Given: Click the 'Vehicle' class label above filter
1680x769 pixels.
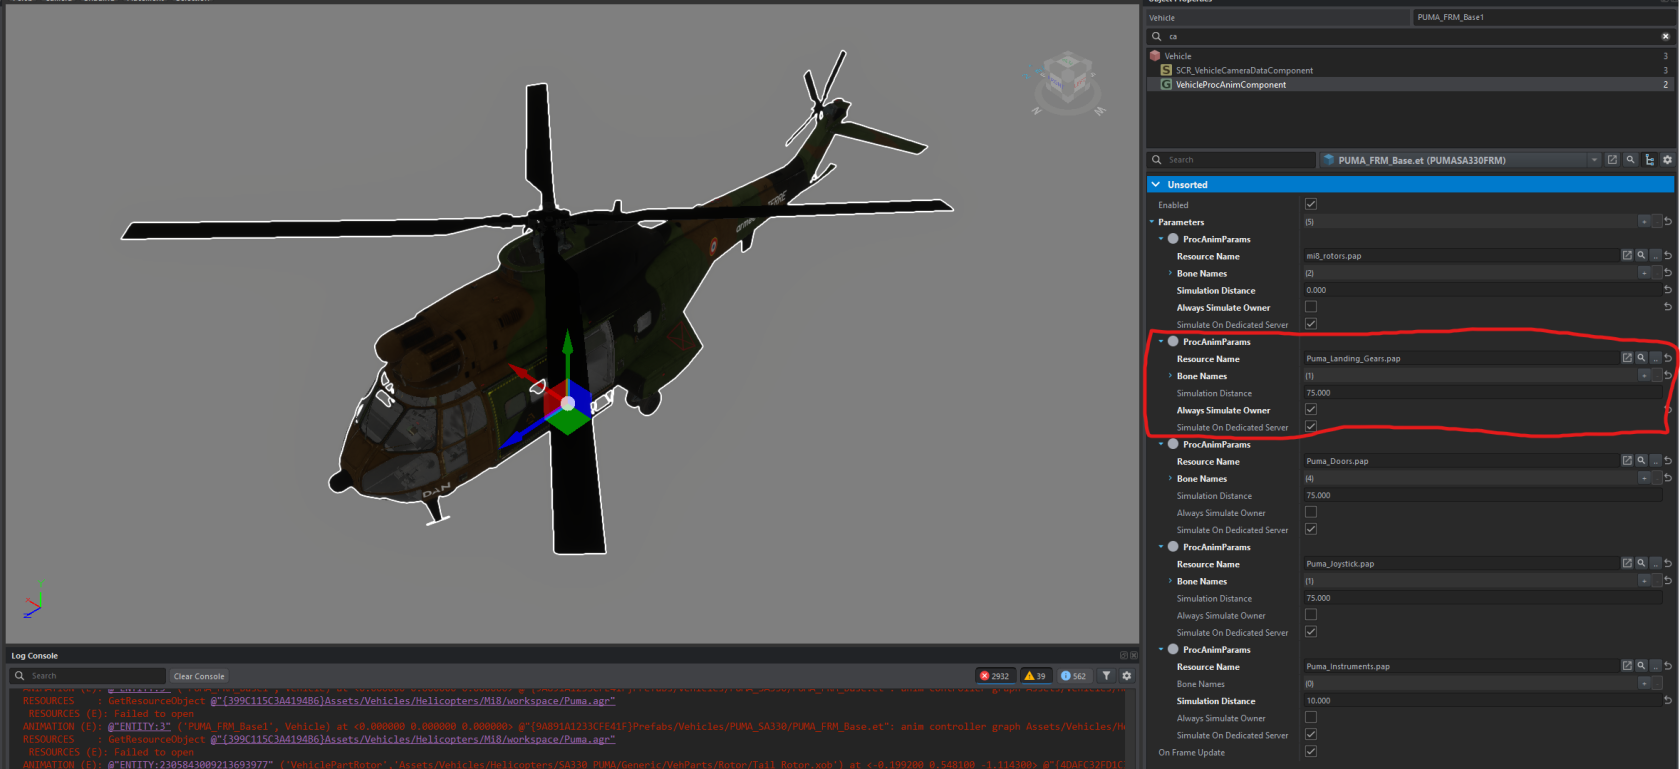Looking at the screenshot, I should (x=1162, y=18).
